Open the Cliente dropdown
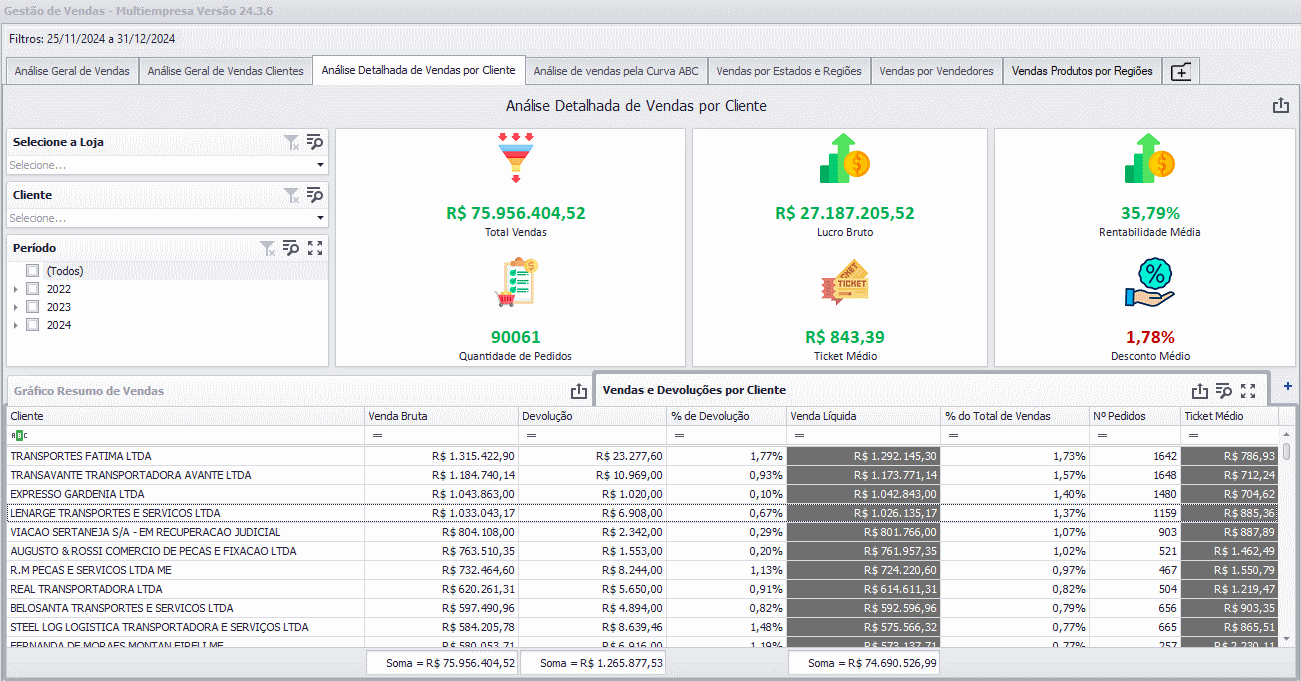The width and height of the screenshot is (1301, 681). 320,218
